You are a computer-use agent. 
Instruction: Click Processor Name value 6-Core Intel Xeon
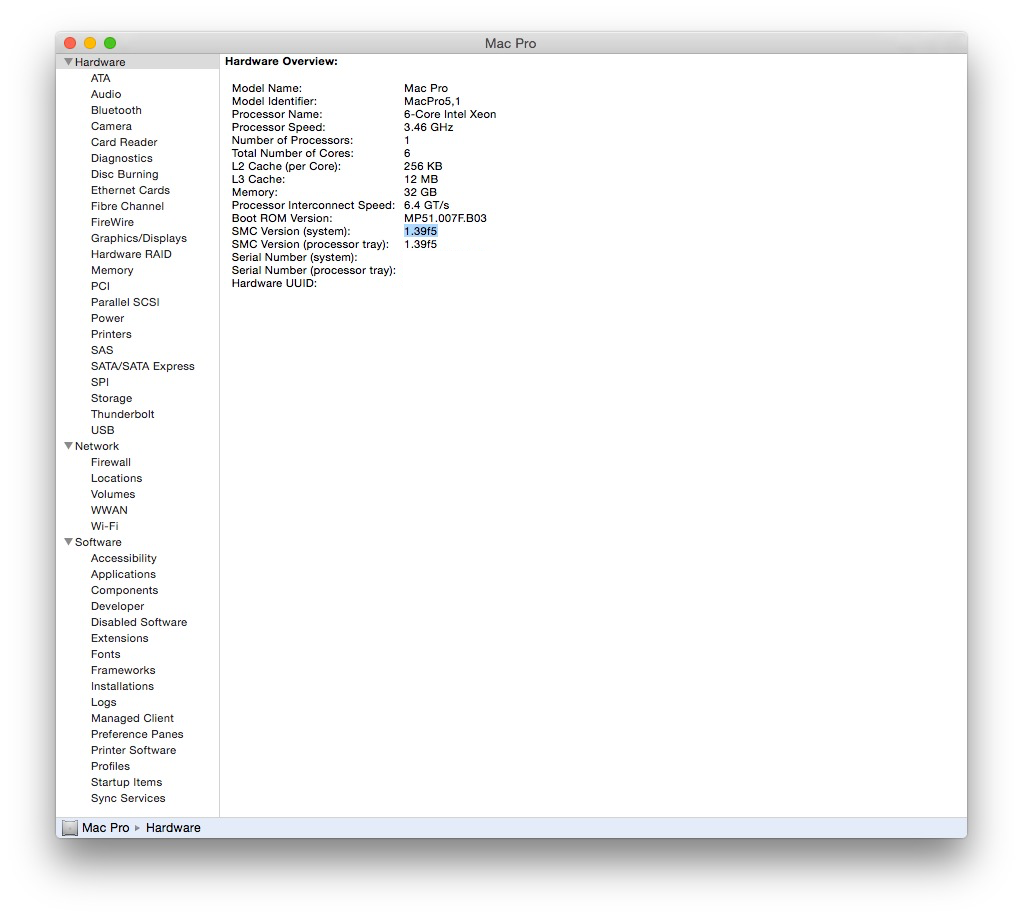450,114
